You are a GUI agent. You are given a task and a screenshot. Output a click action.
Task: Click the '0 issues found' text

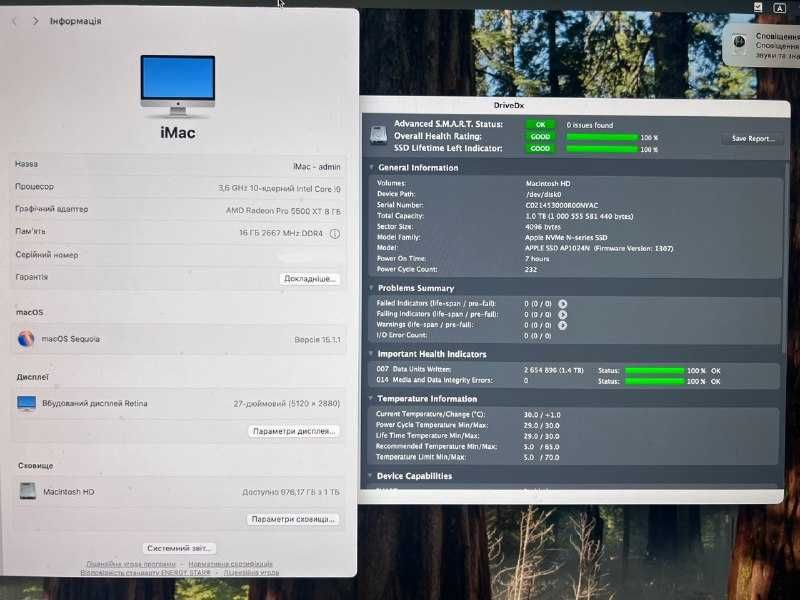[x=590, y=125]
